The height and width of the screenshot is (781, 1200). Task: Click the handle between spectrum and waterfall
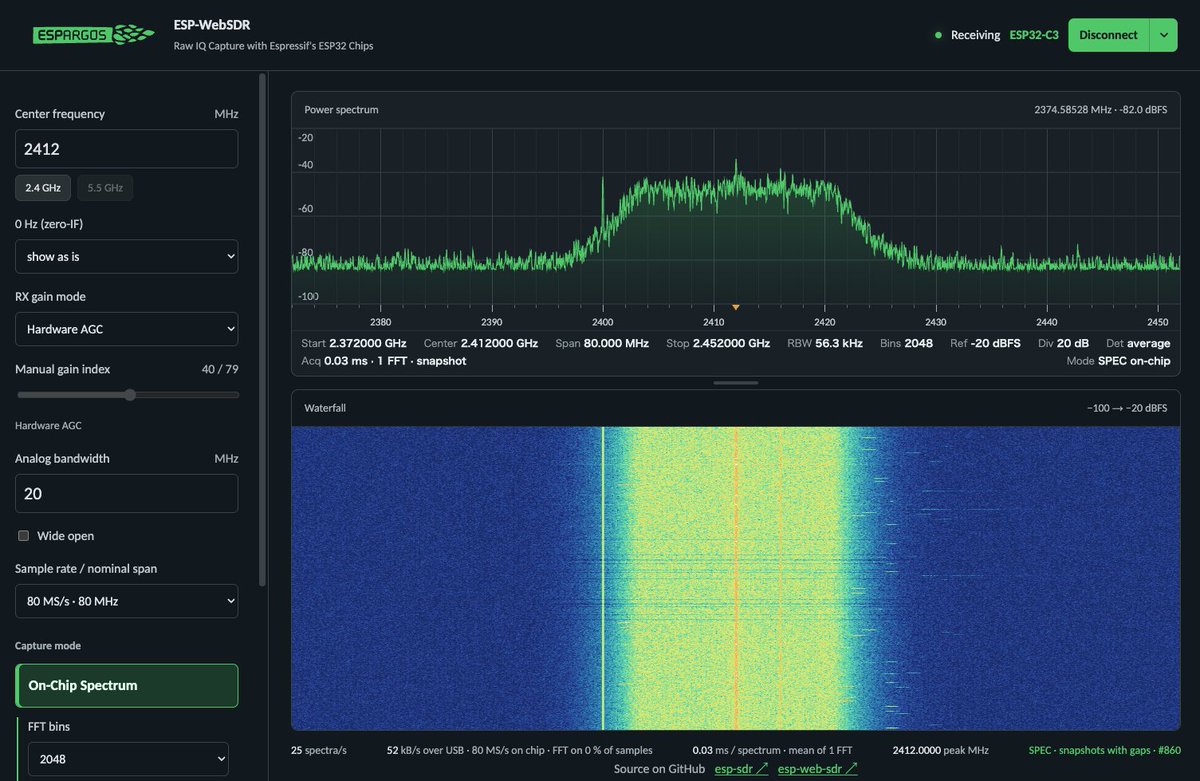point(736,383)
